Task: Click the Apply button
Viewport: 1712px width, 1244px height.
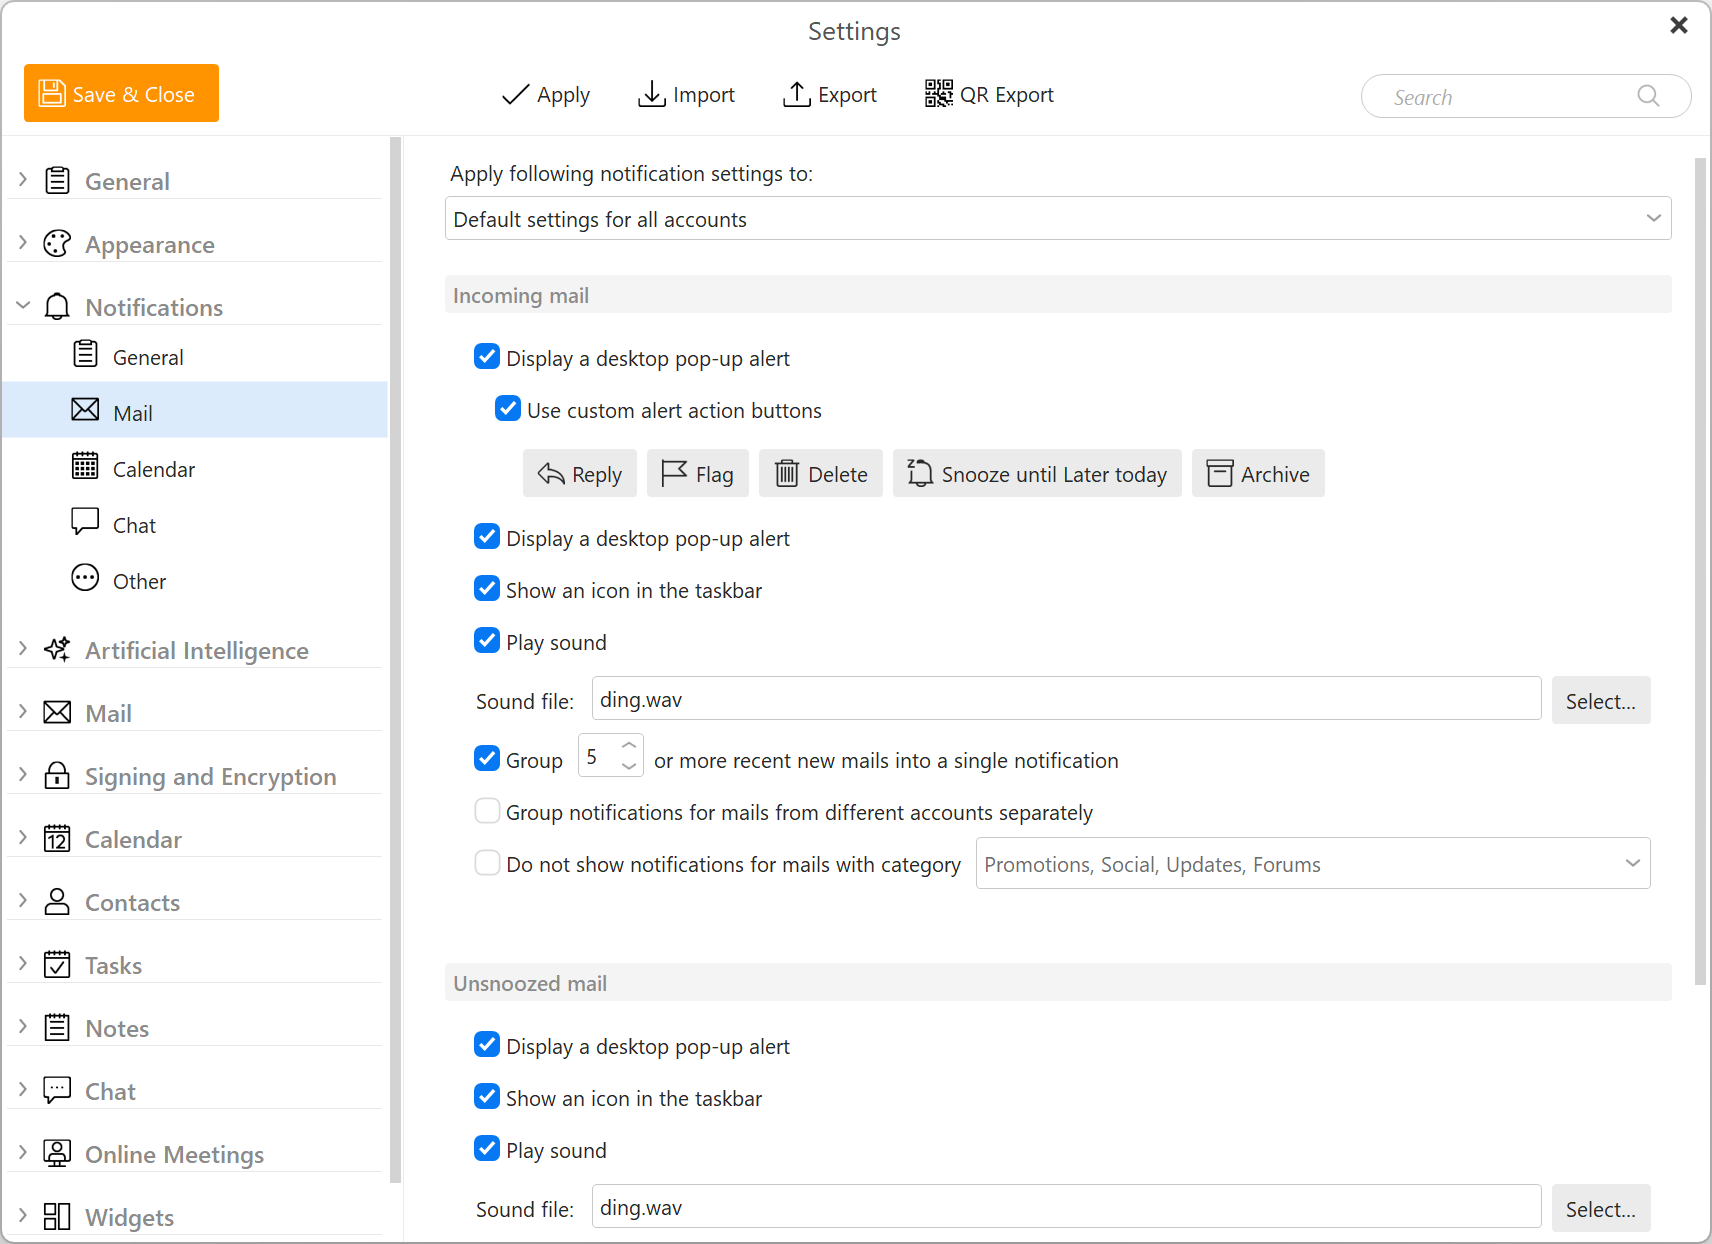Action: point(546,94)
